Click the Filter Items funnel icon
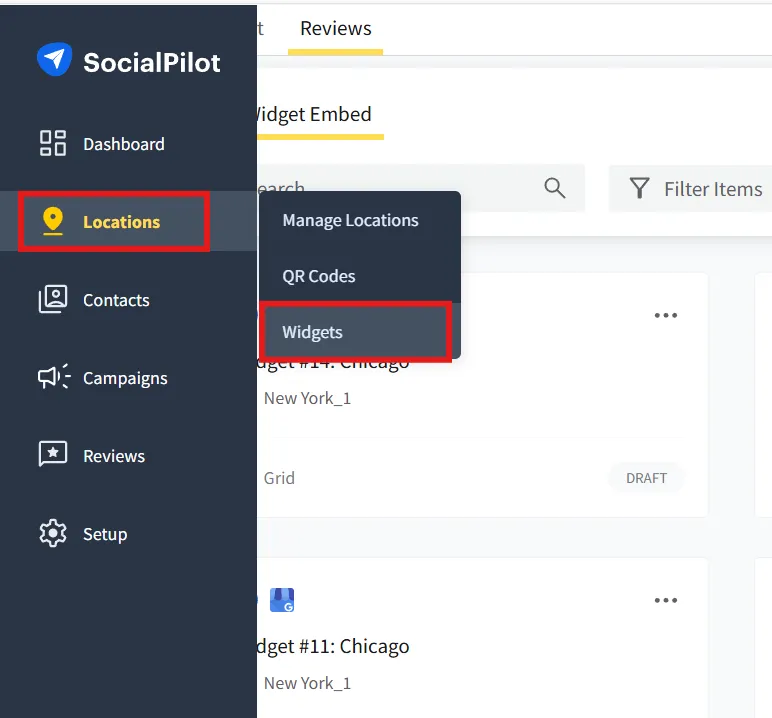Screen dimensions: 772x718 point(640,188)
